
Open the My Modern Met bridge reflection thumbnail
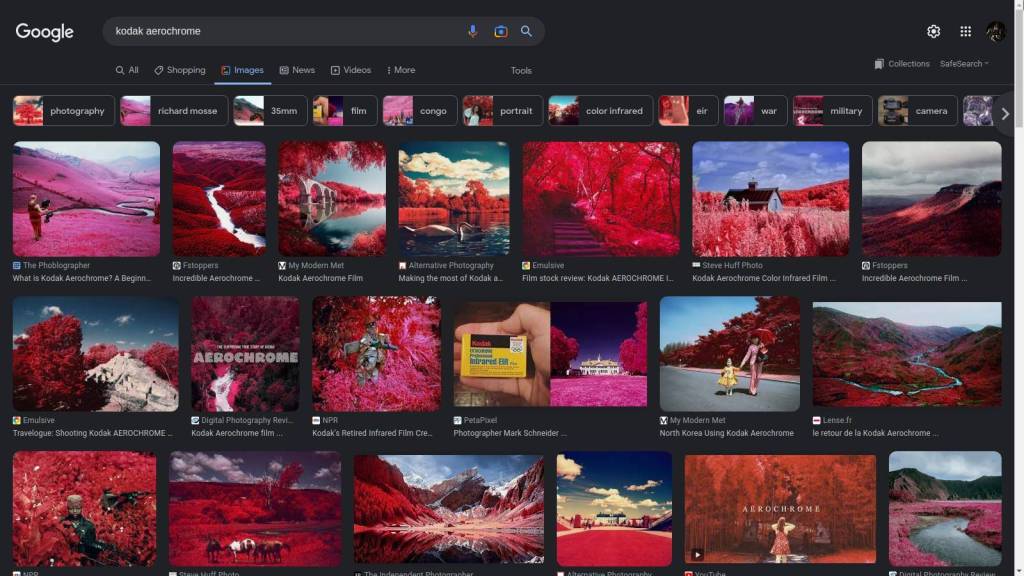pos(332,199)
